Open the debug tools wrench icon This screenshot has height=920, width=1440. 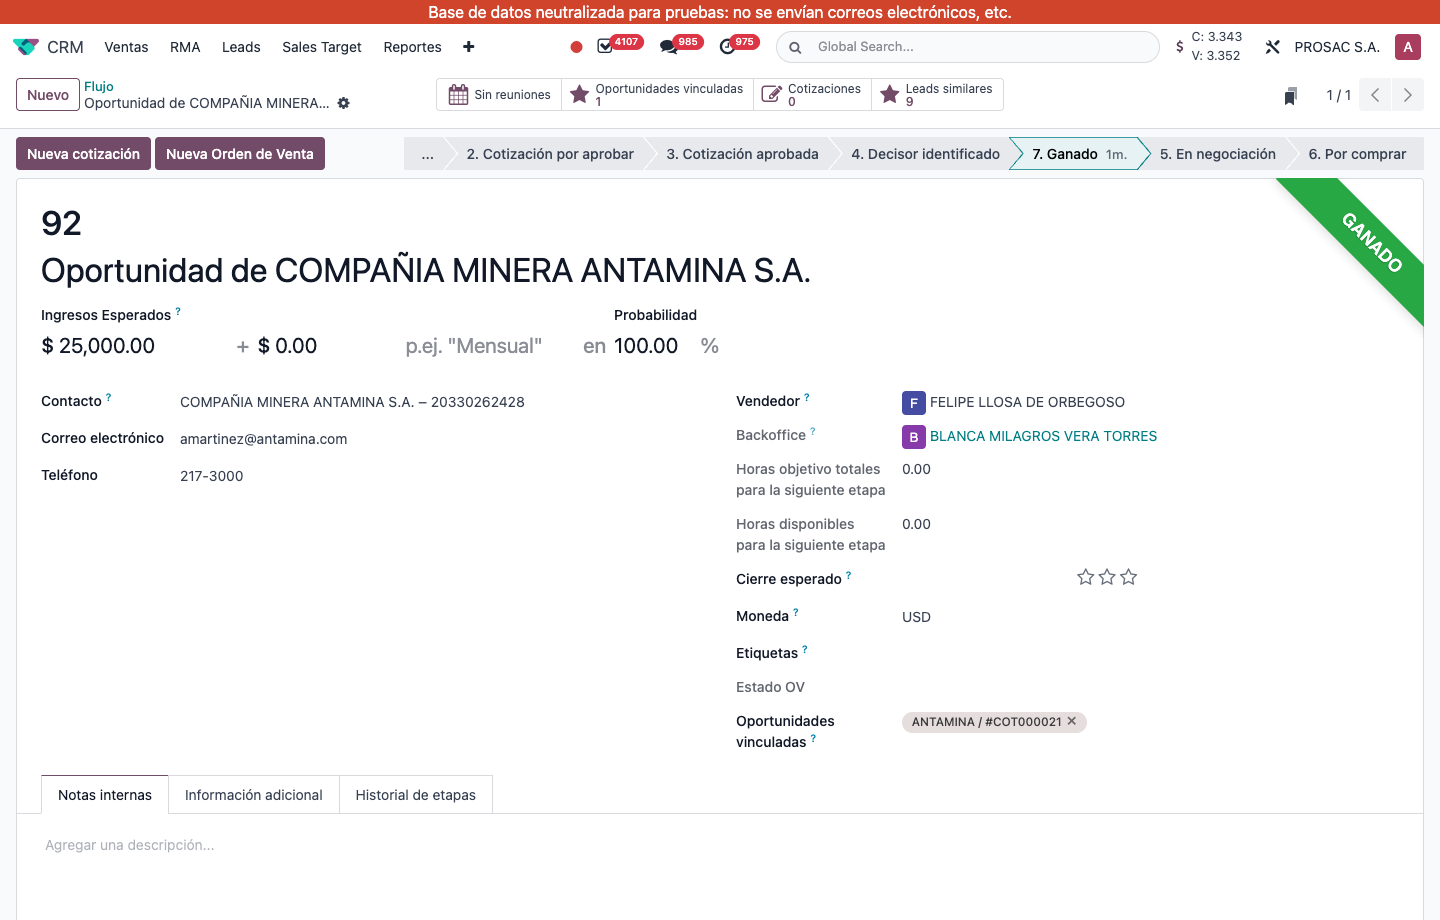[1273, 47]
